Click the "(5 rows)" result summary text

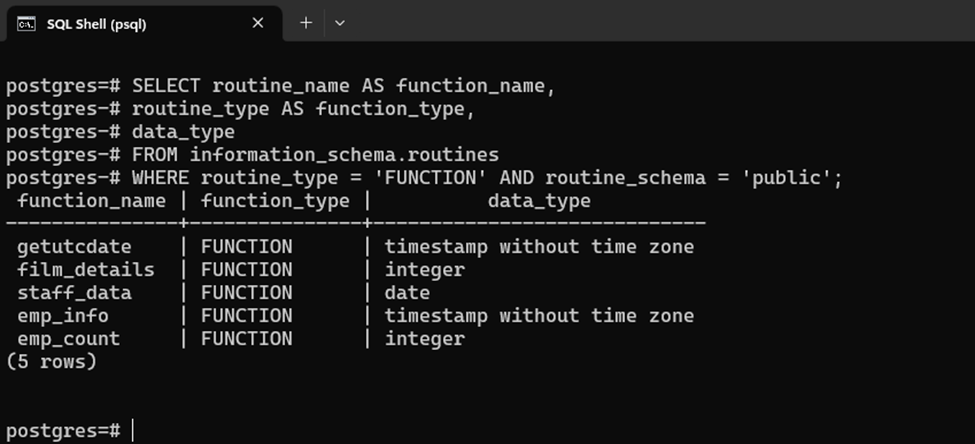click(51, 361)
